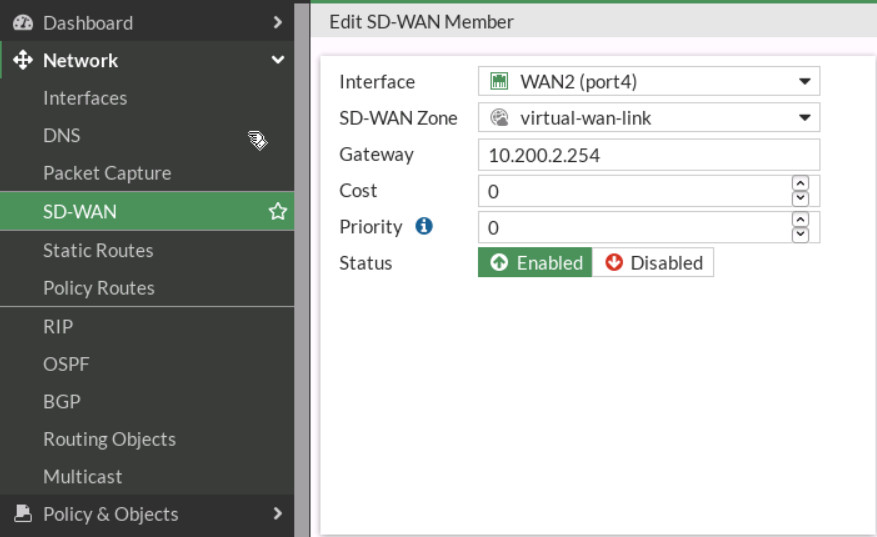Viewport: 877px width, 537px height.
Task: Click the SD-WAN favorite star icon
Action: click(278, 212)
